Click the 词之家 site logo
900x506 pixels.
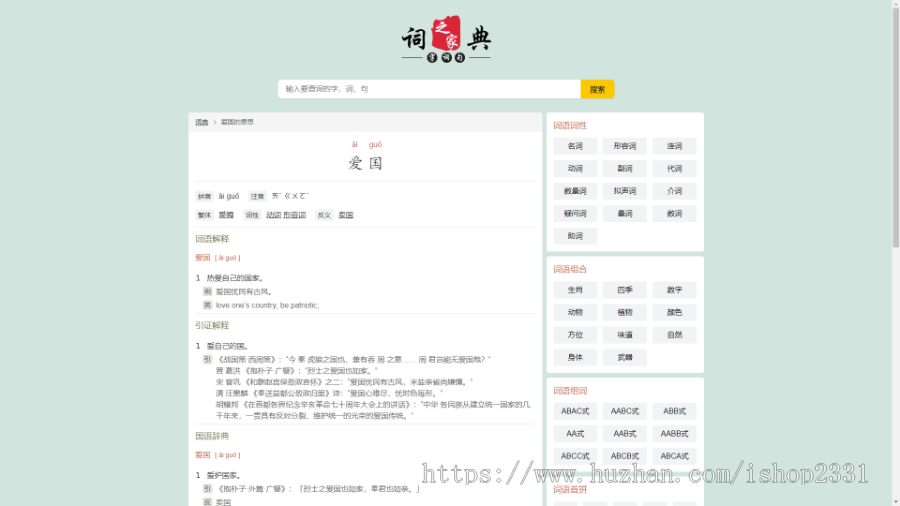tap(446, 39)
